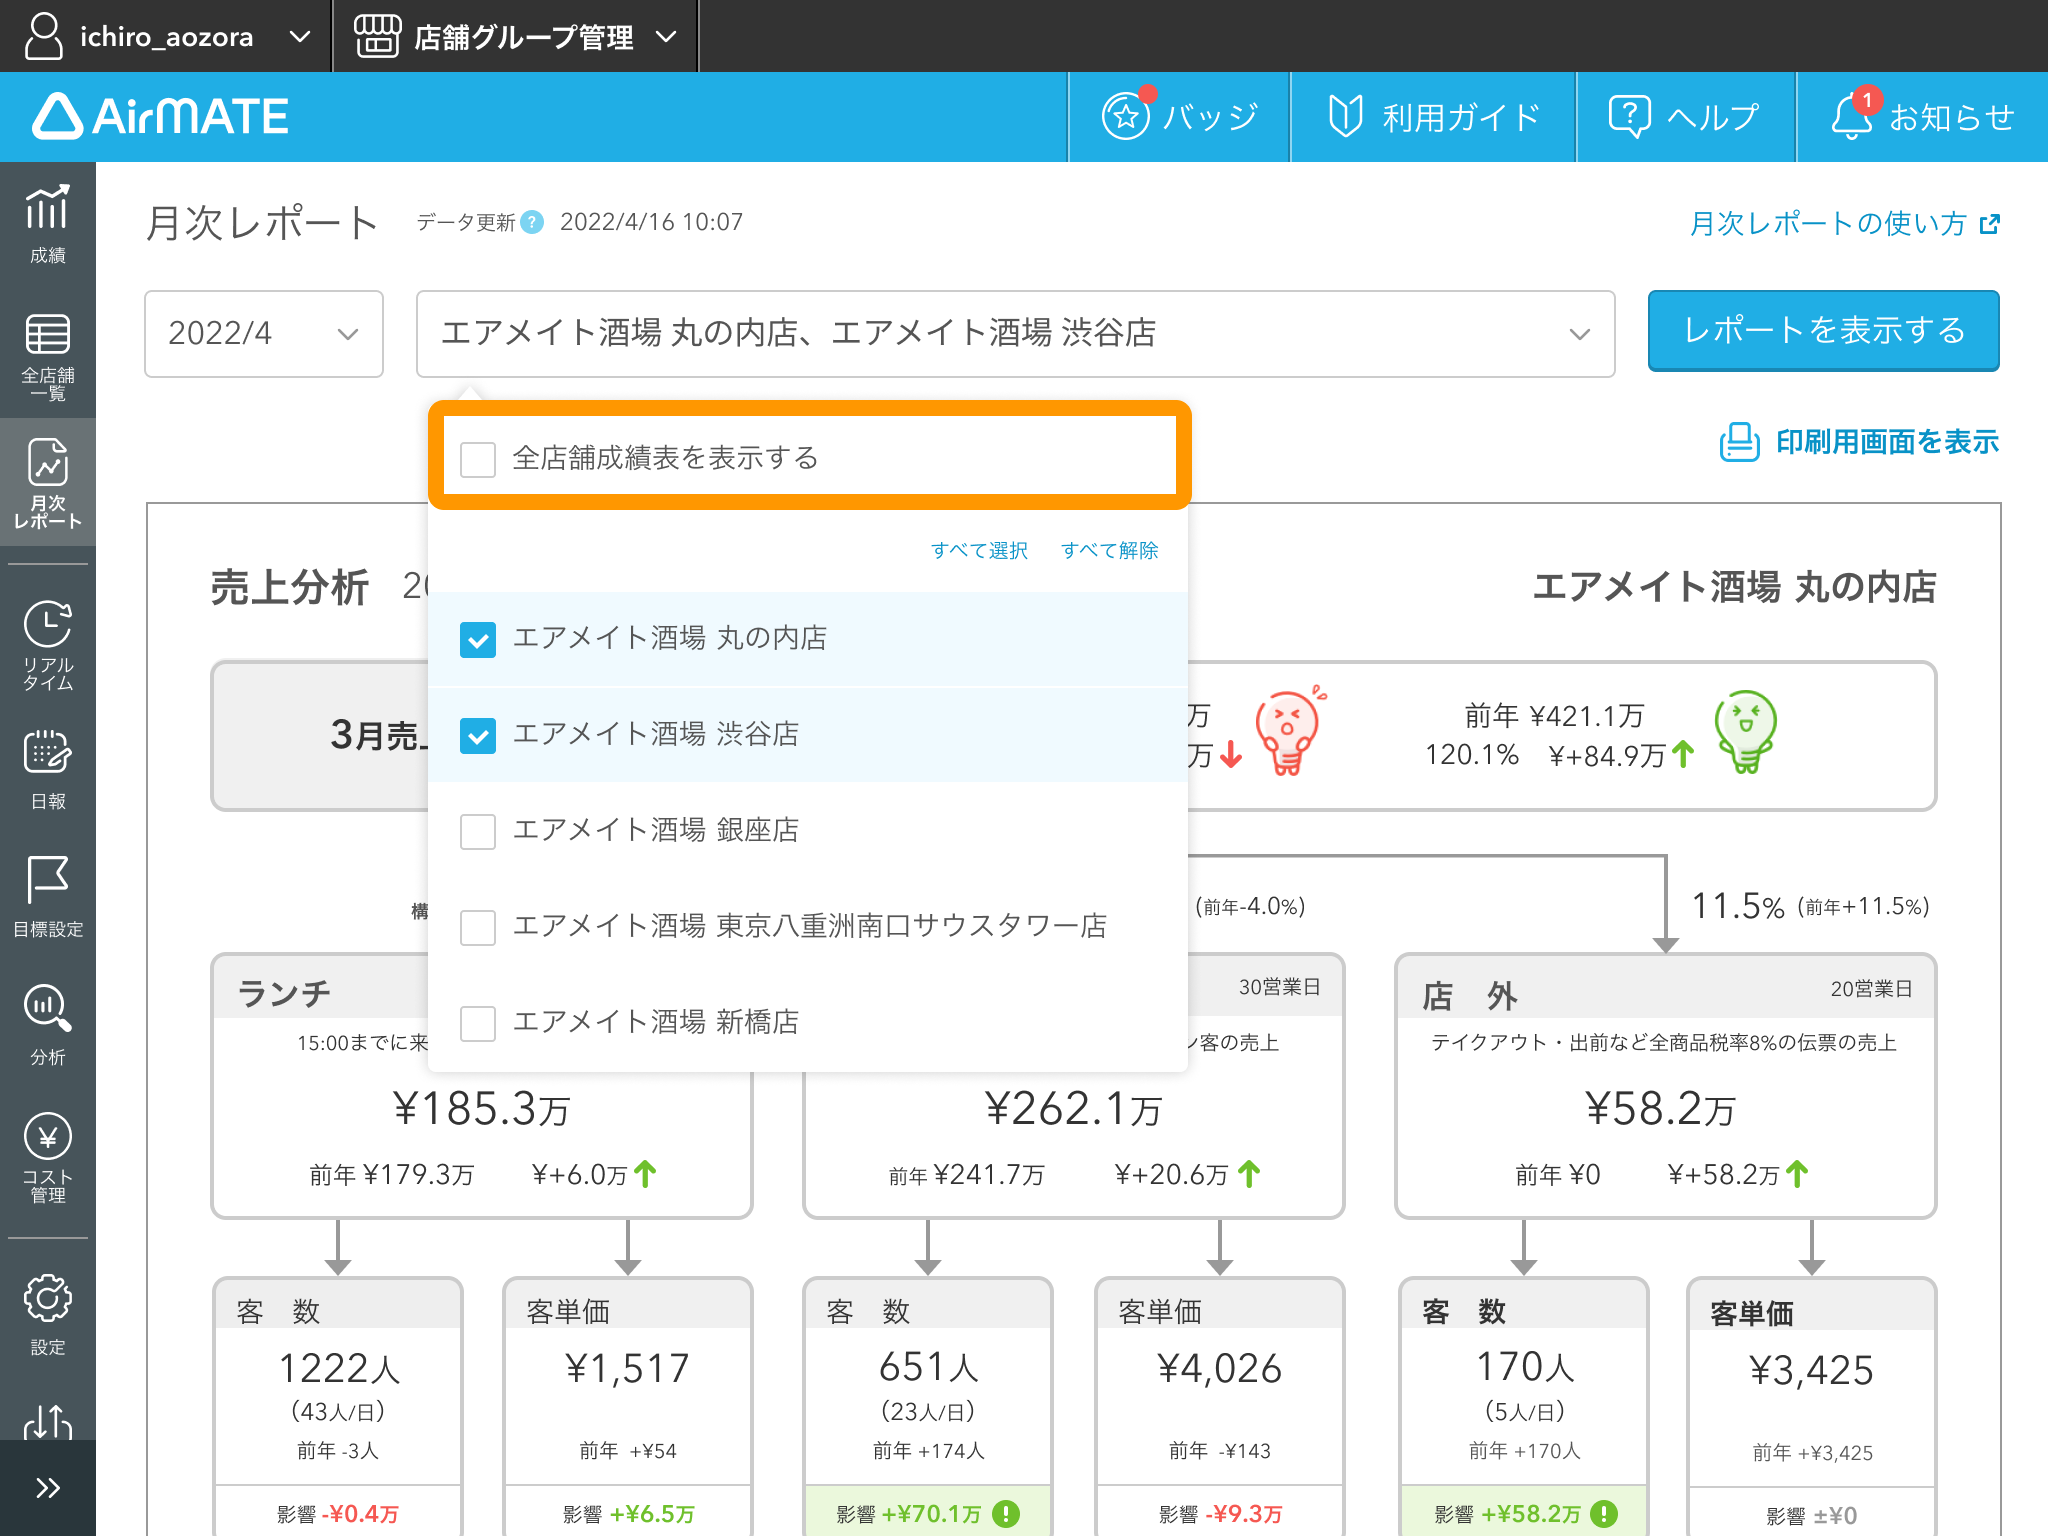2048x1536 pixels.
Task: Check エアメイト酒場 新橋店 checkbox
Action: [478, 1023]
